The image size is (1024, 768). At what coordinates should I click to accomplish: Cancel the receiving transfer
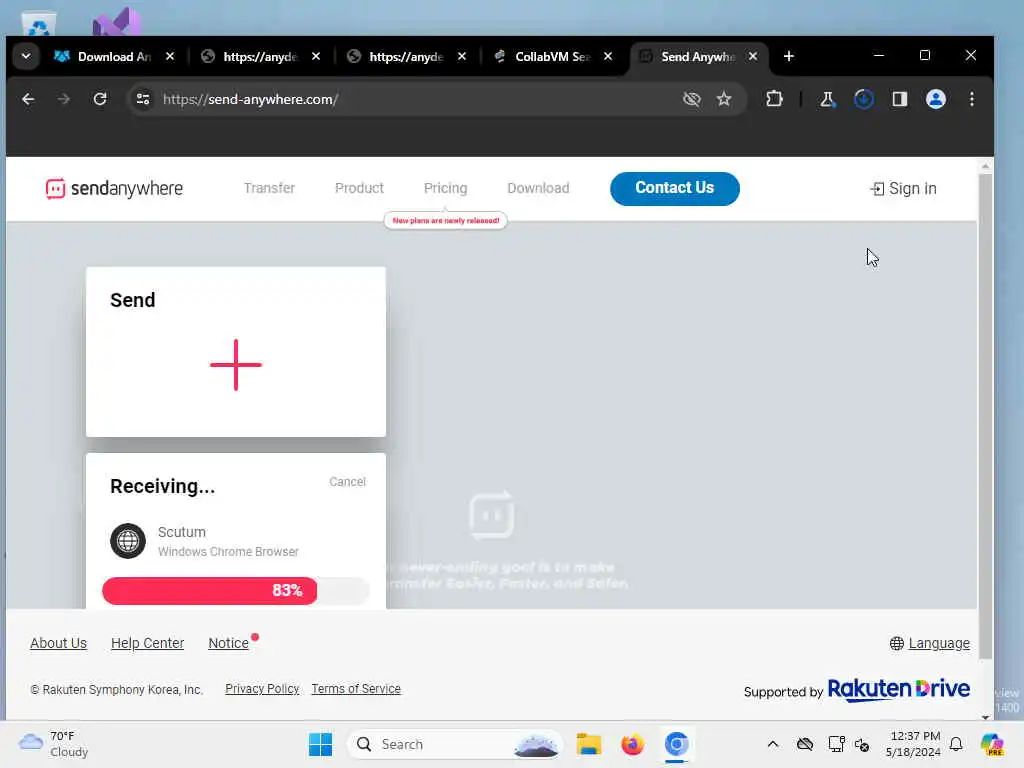[x=347, y=482]
